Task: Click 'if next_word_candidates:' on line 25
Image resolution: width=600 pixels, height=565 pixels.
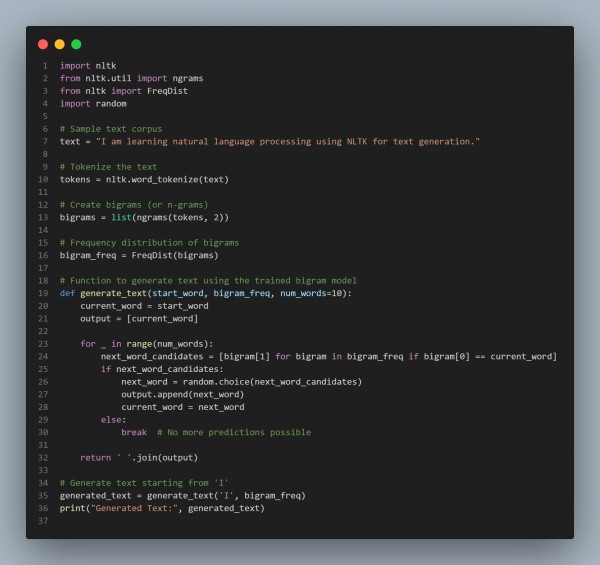Action: click(x=162, y=369)
